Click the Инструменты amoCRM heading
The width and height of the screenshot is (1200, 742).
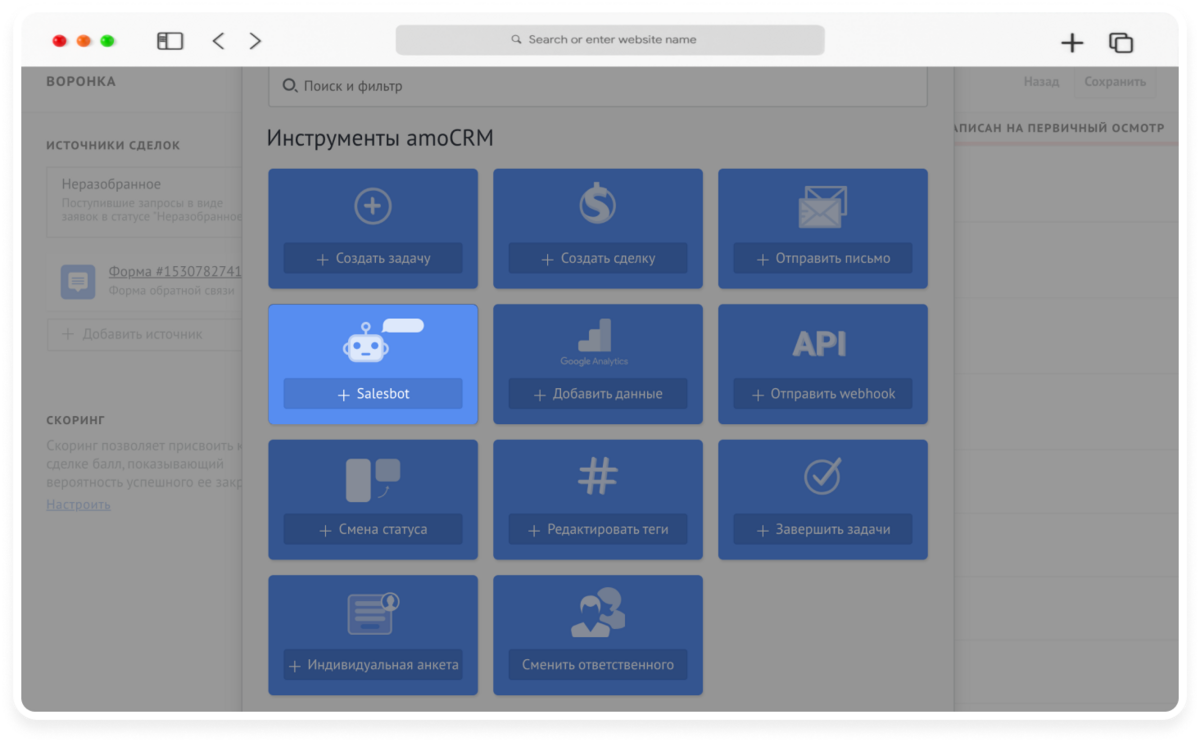(380, 138)
